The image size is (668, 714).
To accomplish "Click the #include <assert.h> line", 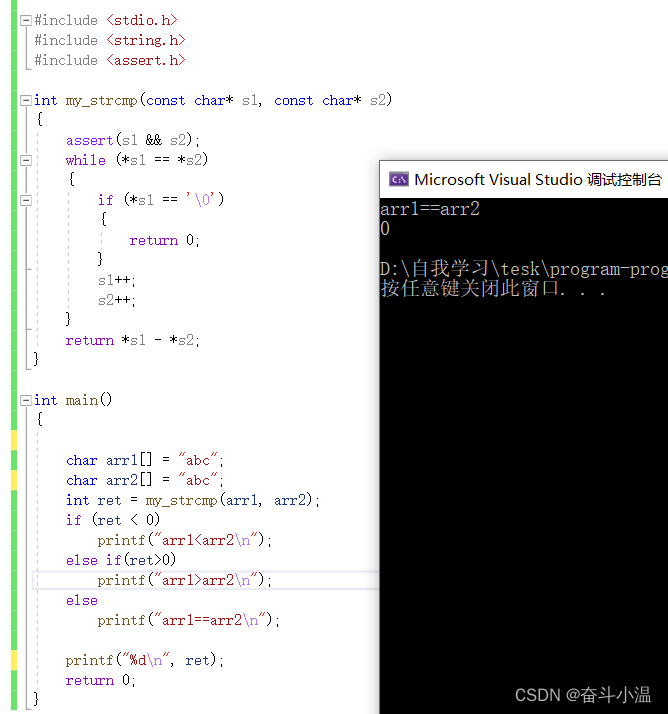I will (110, 61).
